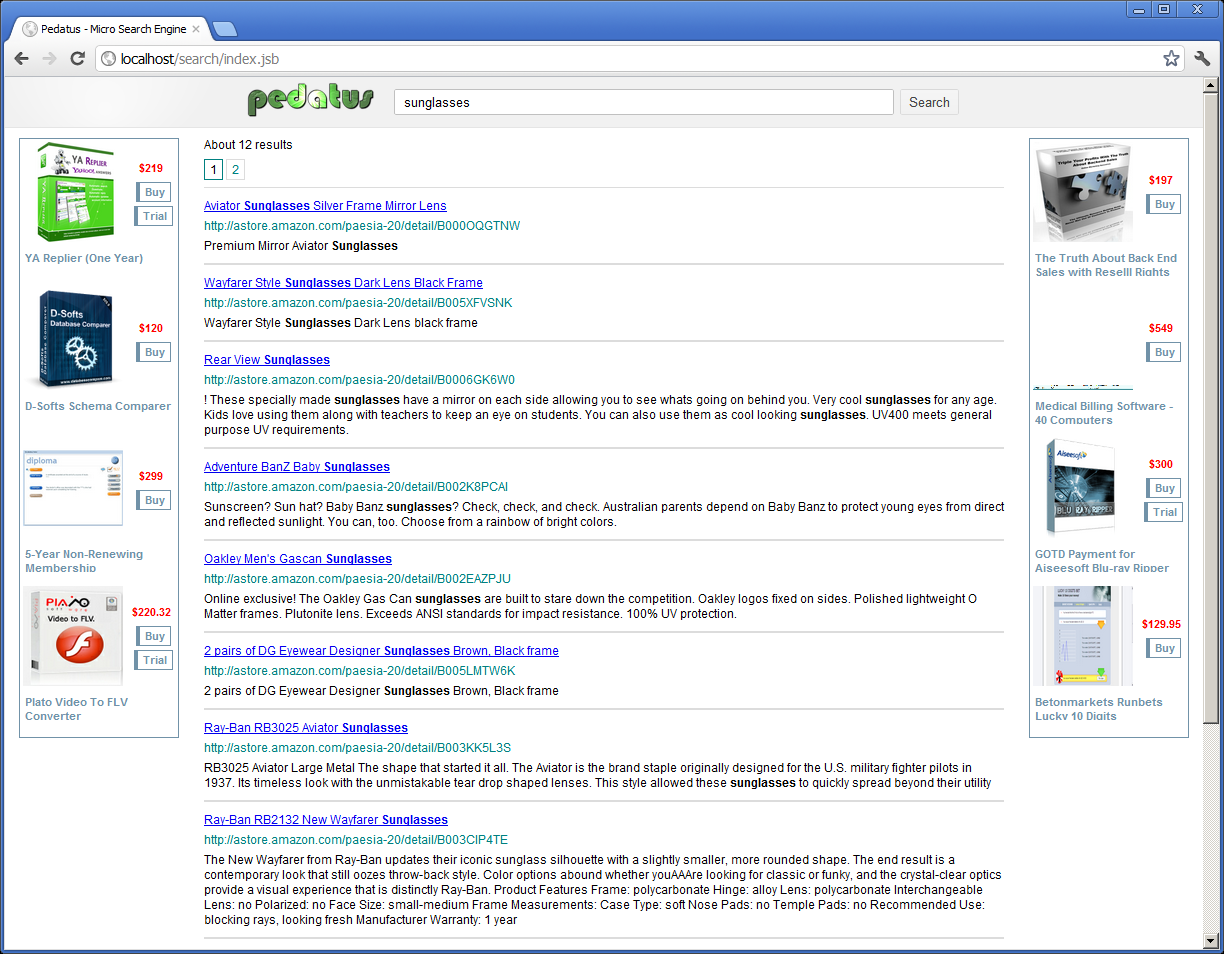Click the URL ending B002K8PCAI
1224x954 pixels.
click(356, 487)
